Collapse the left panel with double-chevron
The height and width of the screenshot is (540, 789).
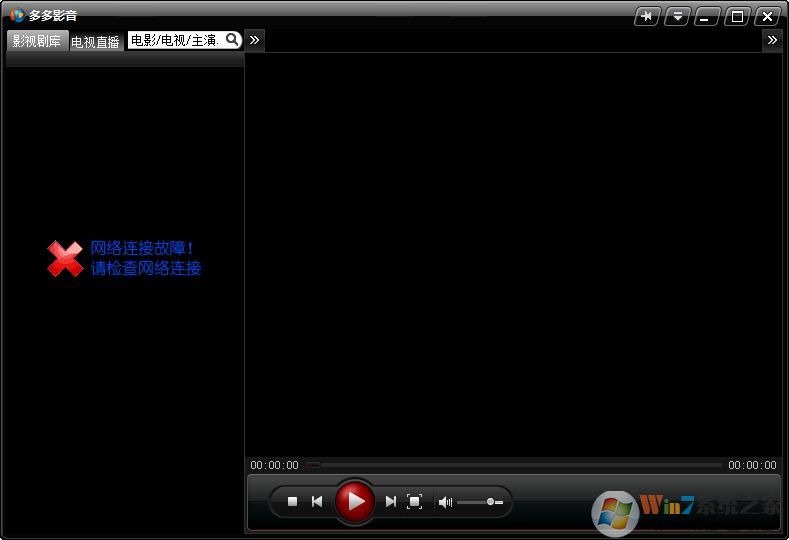[255, 40]
